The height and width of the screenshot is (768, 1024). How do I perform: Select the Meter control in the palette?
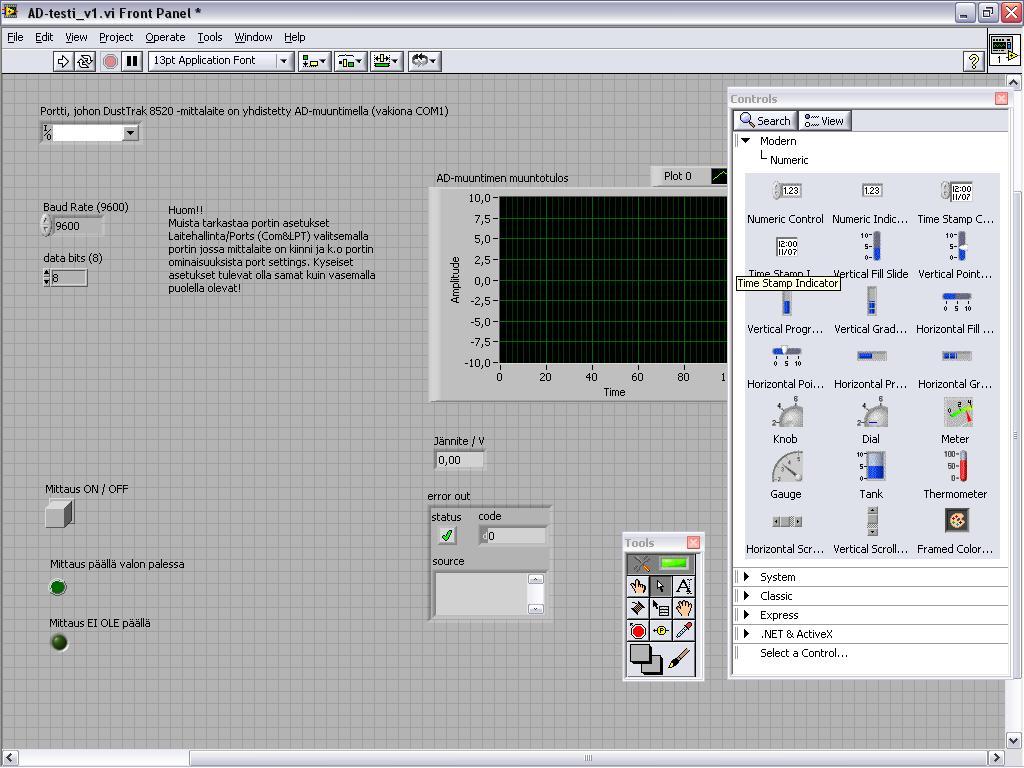click(955, 421)
